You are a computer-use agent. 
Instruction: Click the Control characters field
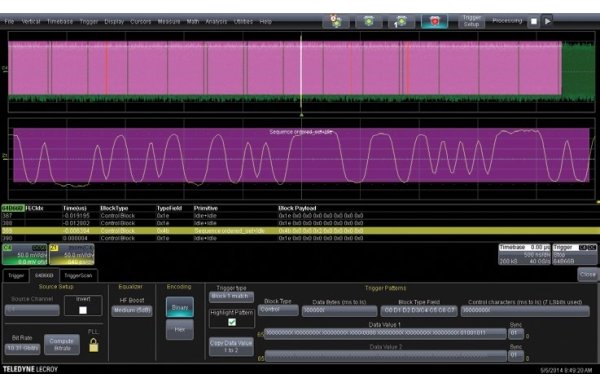(x=525, y=311)
